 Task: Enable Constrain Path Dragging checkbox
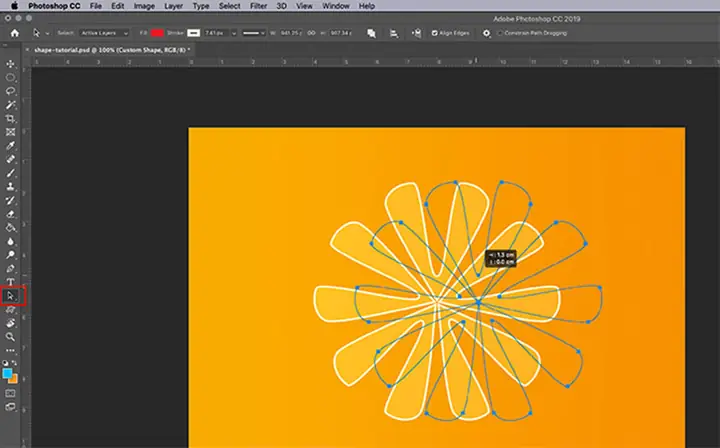pyautogui.click(x=500, y=33)
